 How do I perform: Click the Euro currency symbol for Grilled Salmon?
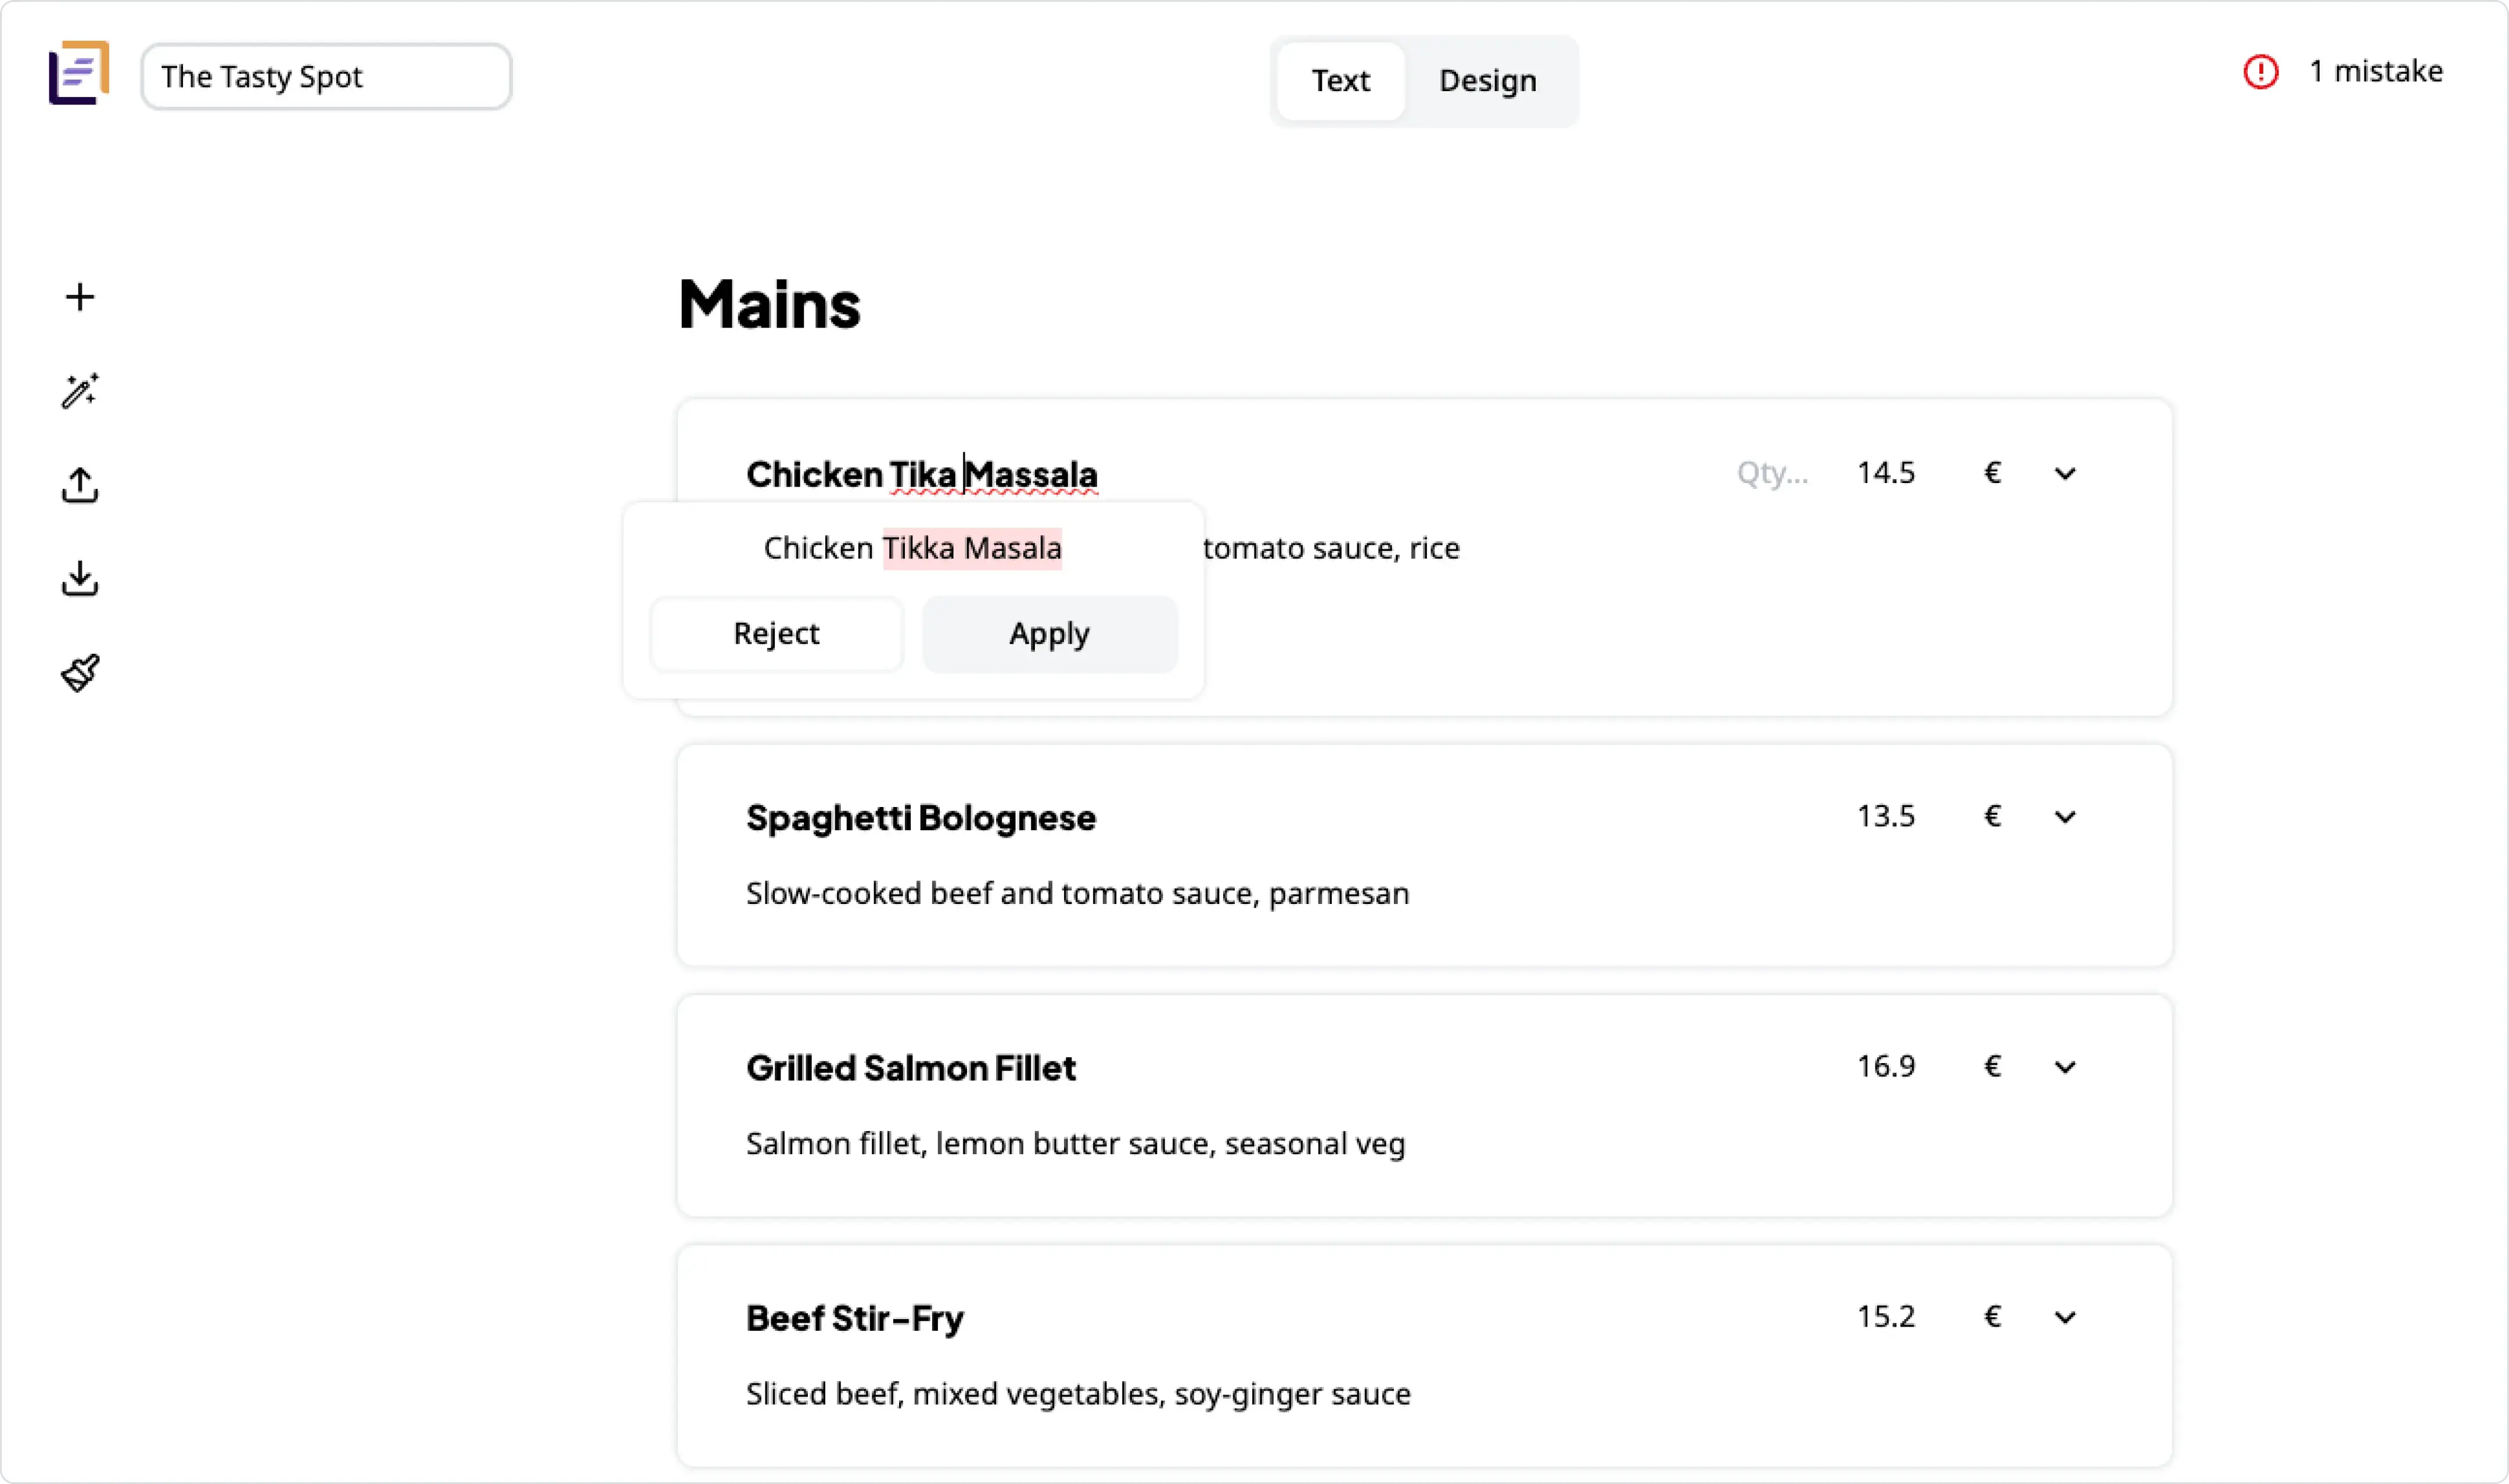pyautogui.click(x=1992, y=1066)
